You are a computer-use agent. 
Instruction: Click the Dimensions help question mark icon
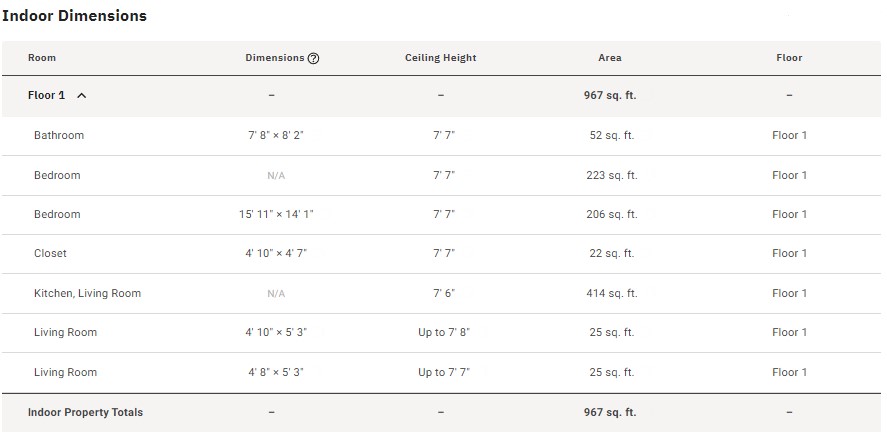tap(314, 58)
